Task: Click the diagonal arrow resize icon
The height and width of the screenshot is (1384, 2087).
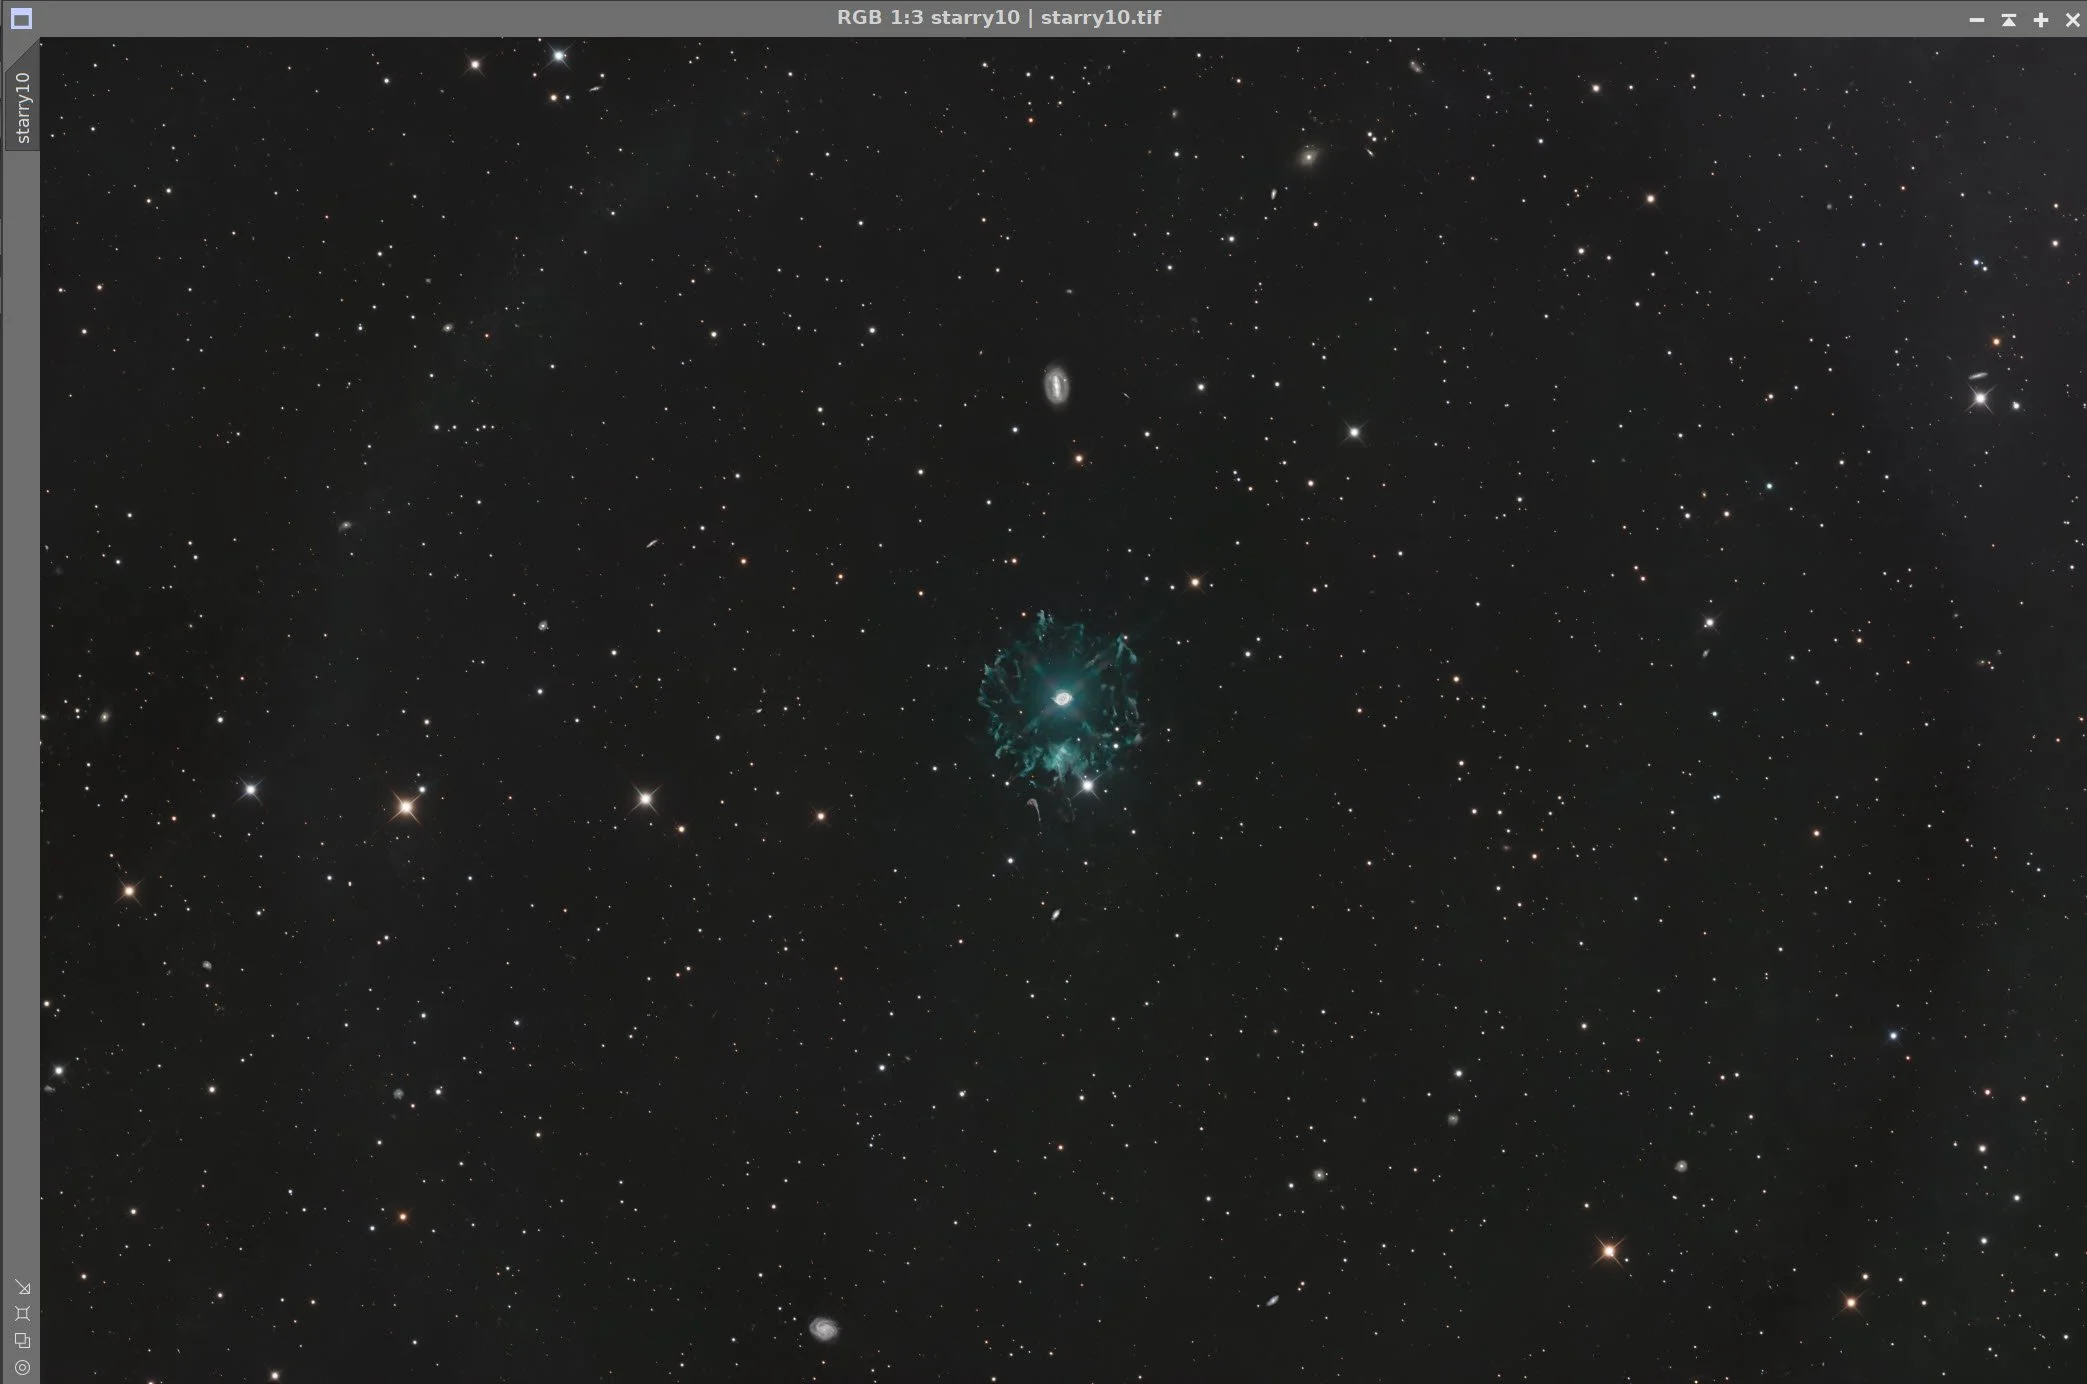Action: pyautogui.click(x=22, y=1287)
